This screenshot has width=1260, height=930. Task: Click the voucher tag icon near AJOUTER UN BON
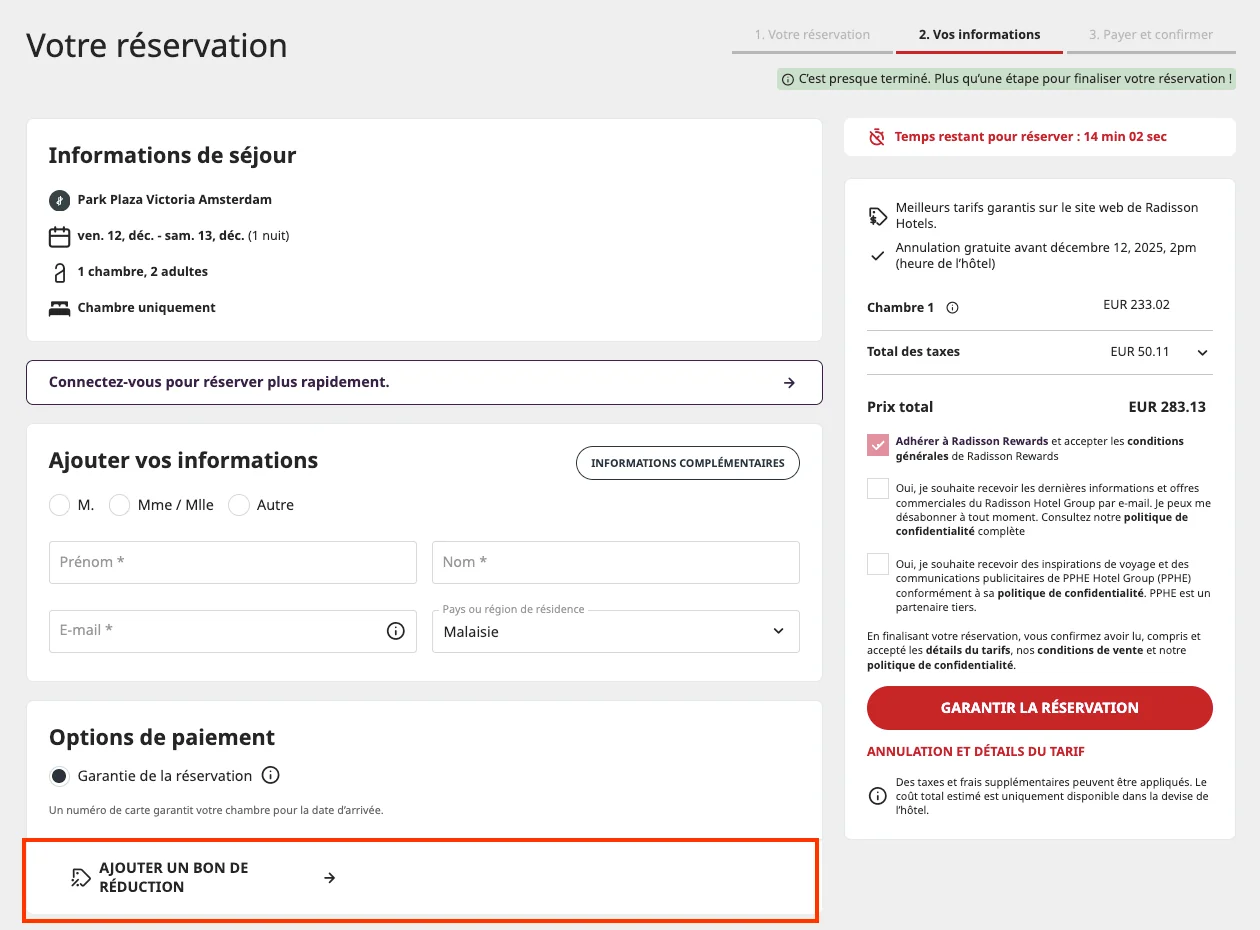click(80, 876)
